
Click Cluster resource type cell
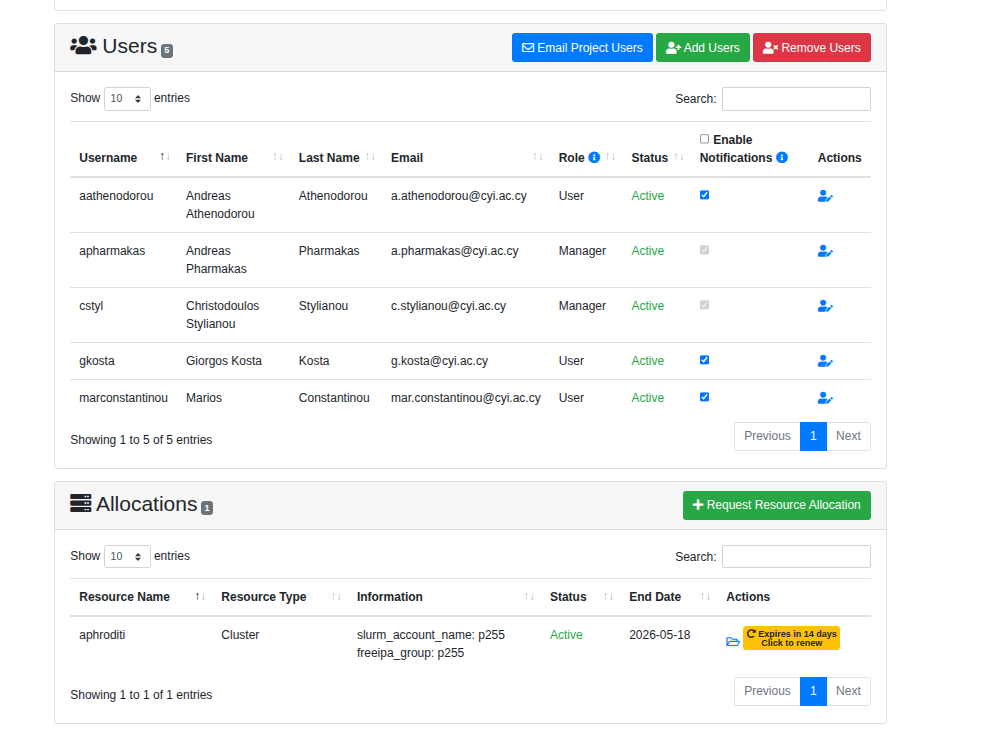coord(240,635)
